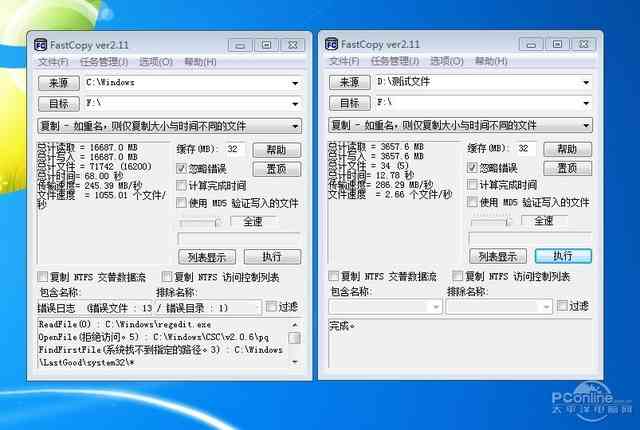
Task: Click 错误日志 summary text in left window
Action: 132,308
